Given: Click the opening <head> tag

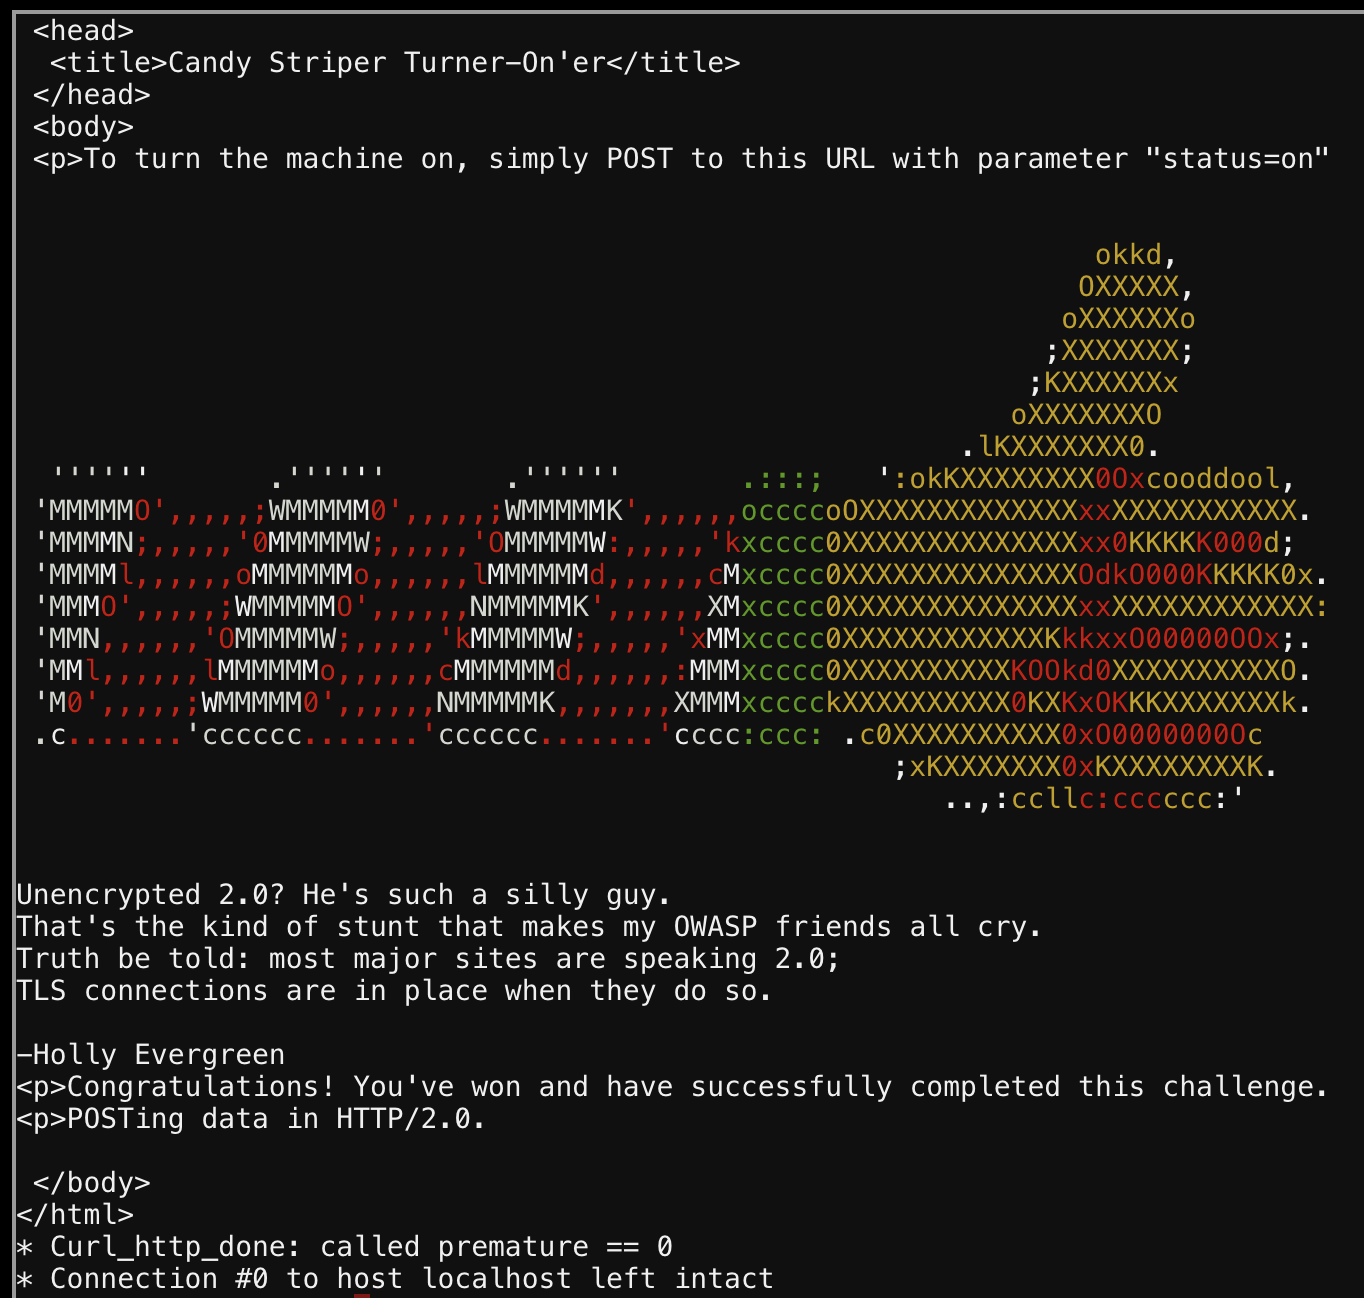Looking at the screenshot, I should (x=84, y=31).
